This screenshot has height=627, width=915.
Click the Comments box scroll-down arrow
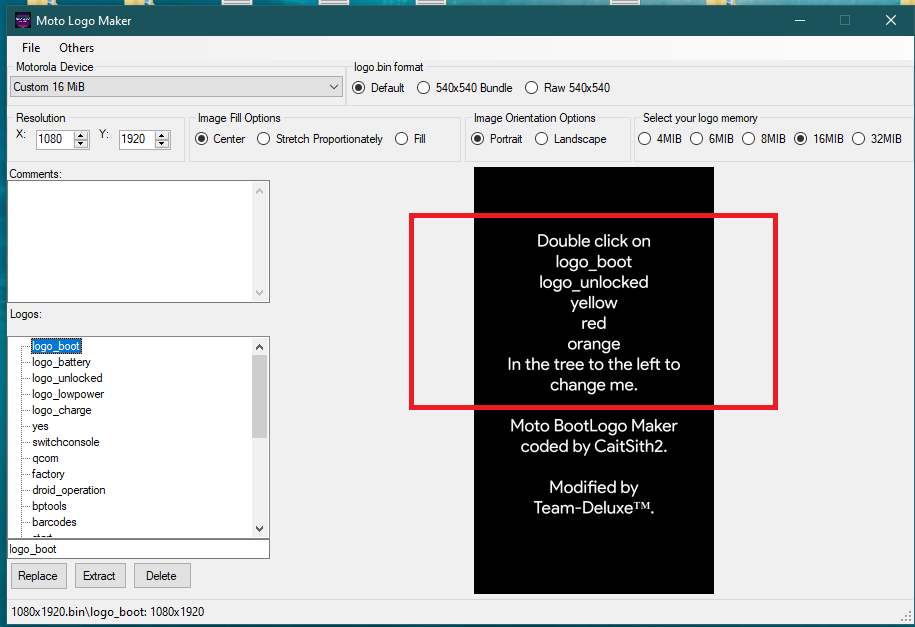[260, 292]
